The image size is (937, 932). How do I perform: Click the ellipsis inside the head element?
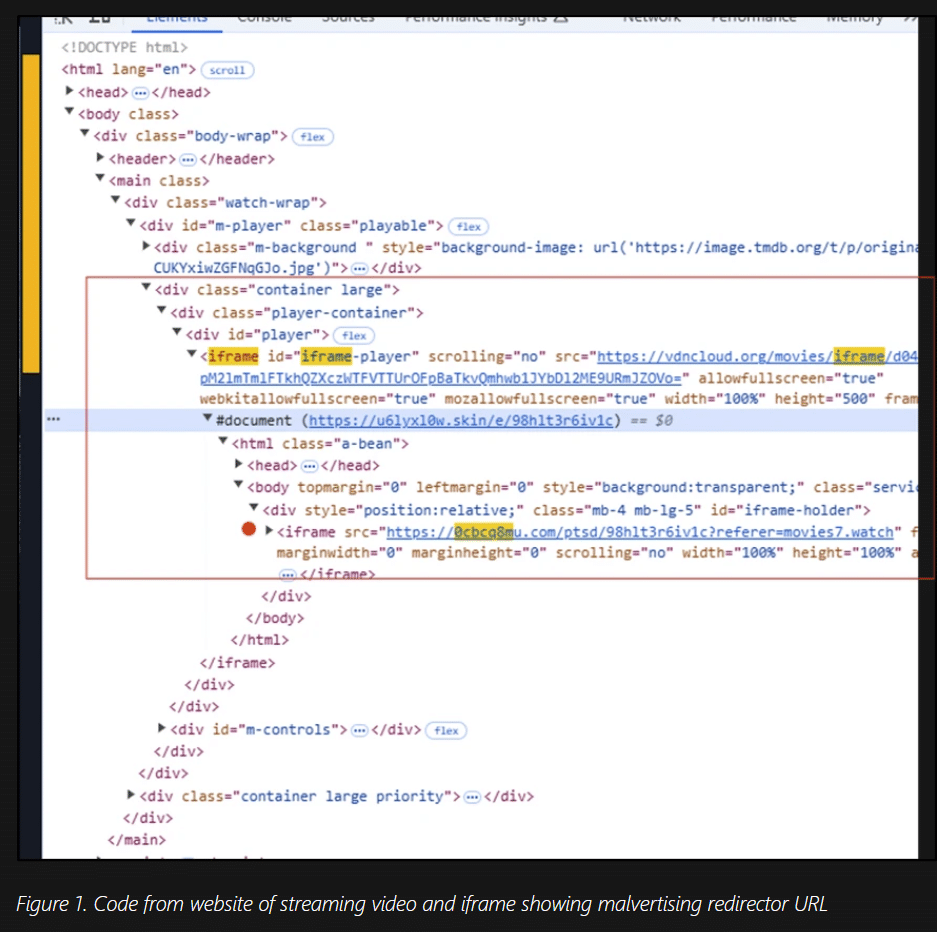click(x=140, y=93)
